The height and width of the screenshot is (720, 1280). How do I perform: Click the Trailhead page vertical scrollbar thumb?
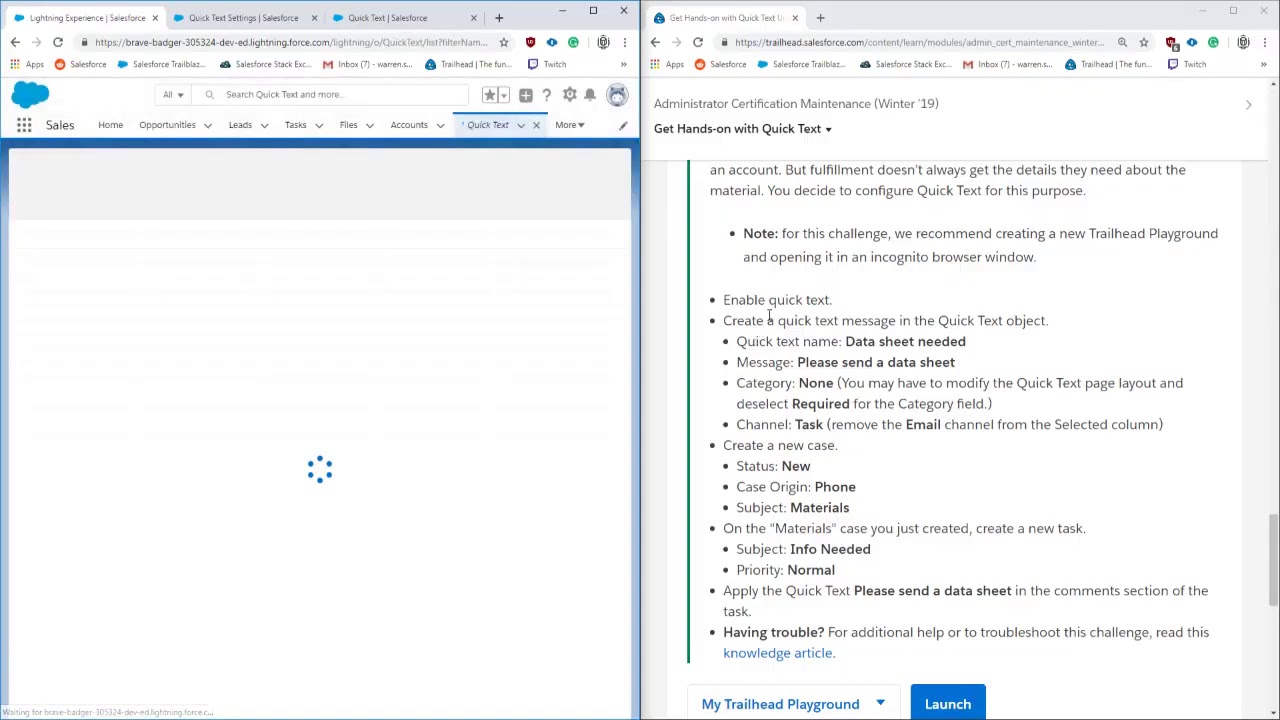[x=1273, y=559]
